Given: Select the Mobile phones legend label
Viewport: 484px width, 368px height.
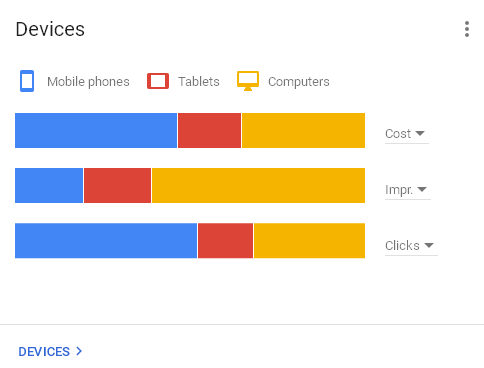Looking at the screenshot, I should pos(88,82).
